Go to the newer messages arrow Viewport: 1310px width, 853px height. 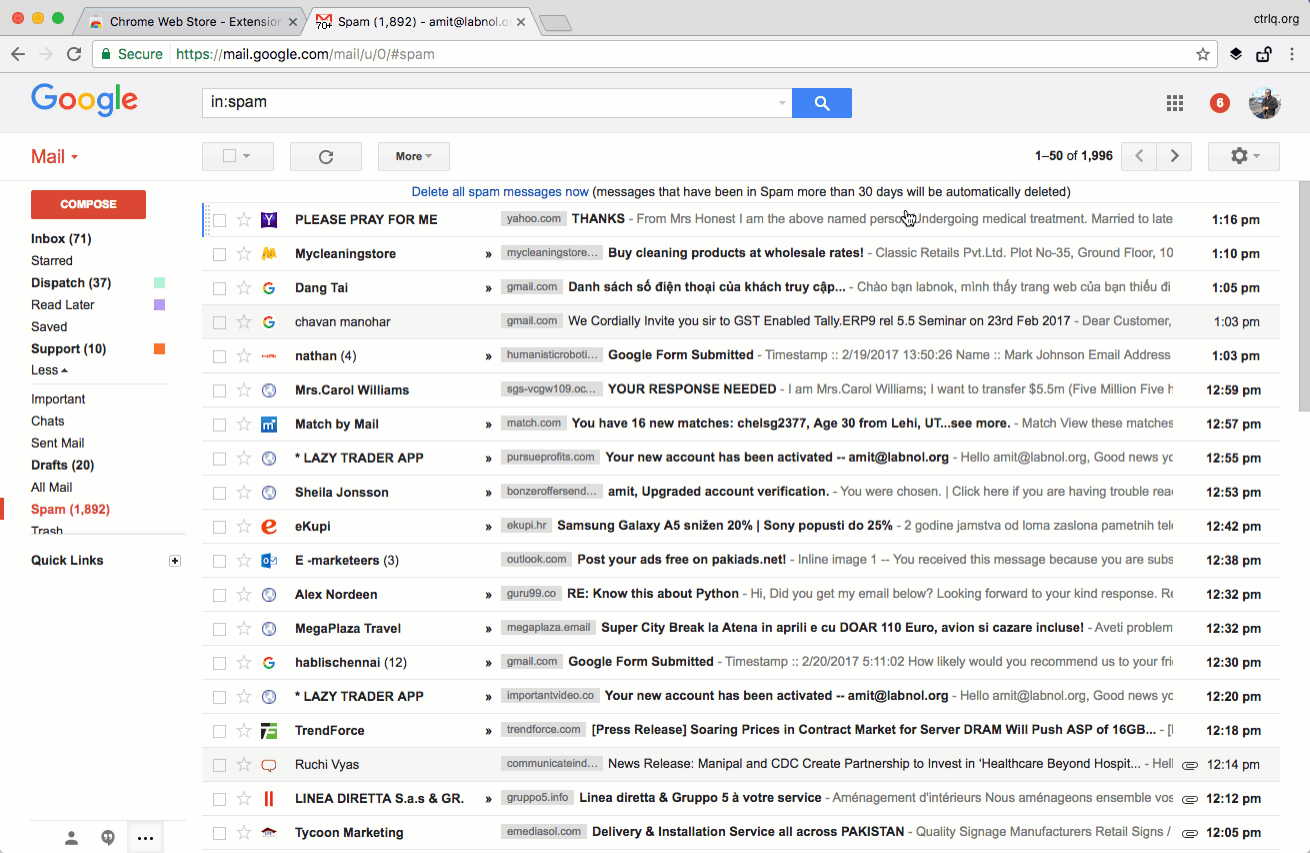coord(1139,156)
